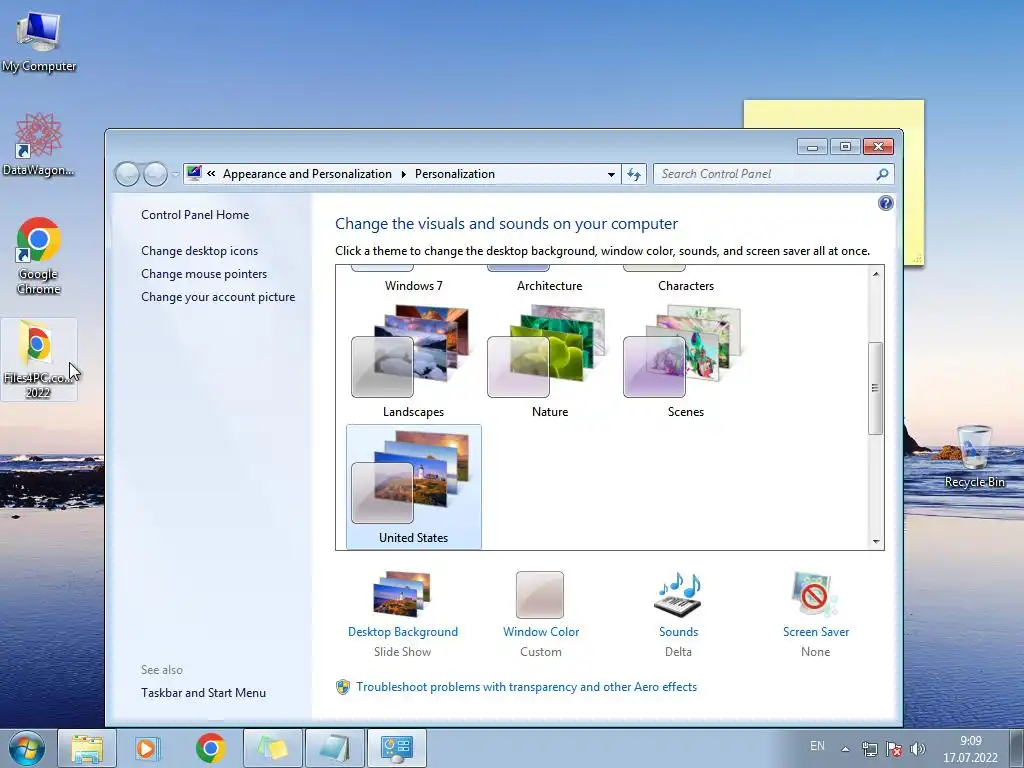Expand the breadcrumb arrow before Personalization
1024x768 pixels.
[x=403, y=174]
